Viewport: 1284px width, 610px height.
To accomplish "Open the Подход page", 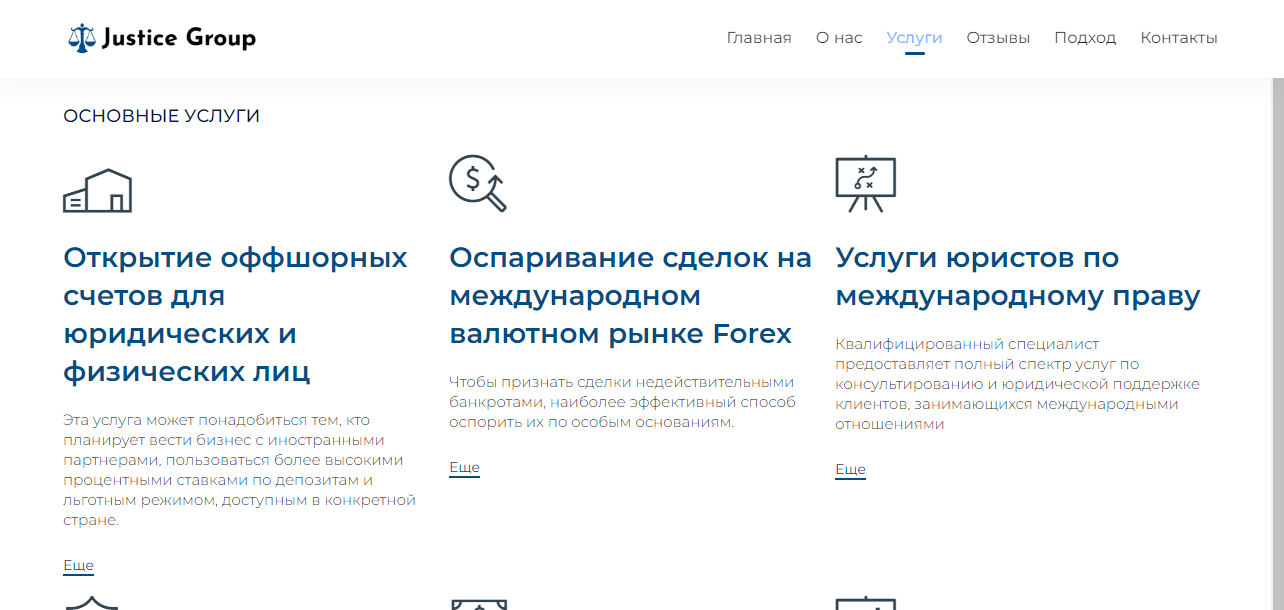I will 1085,37.
